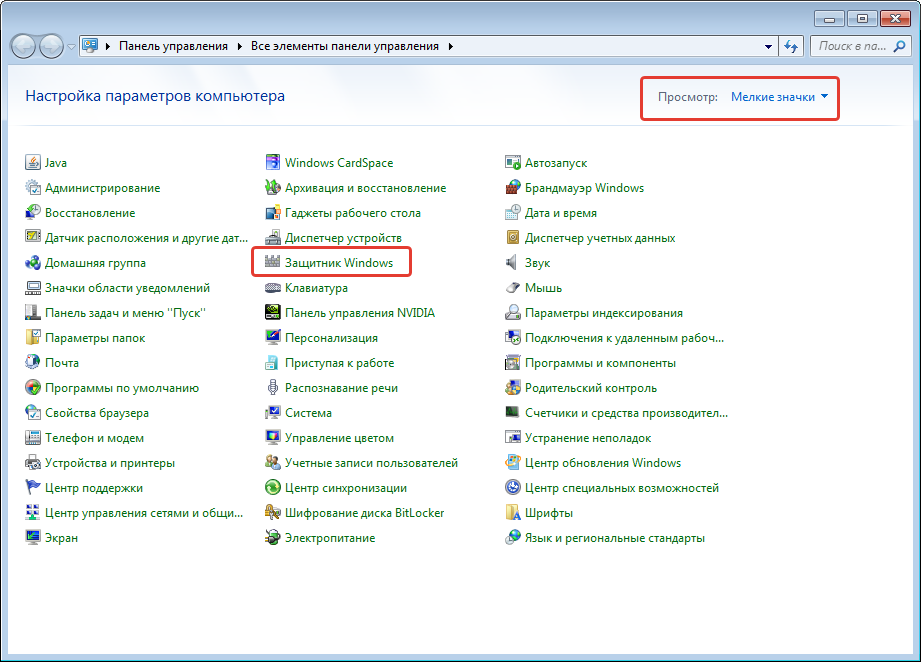Open the Мелкие значки view dropdown

pos(779,97)
